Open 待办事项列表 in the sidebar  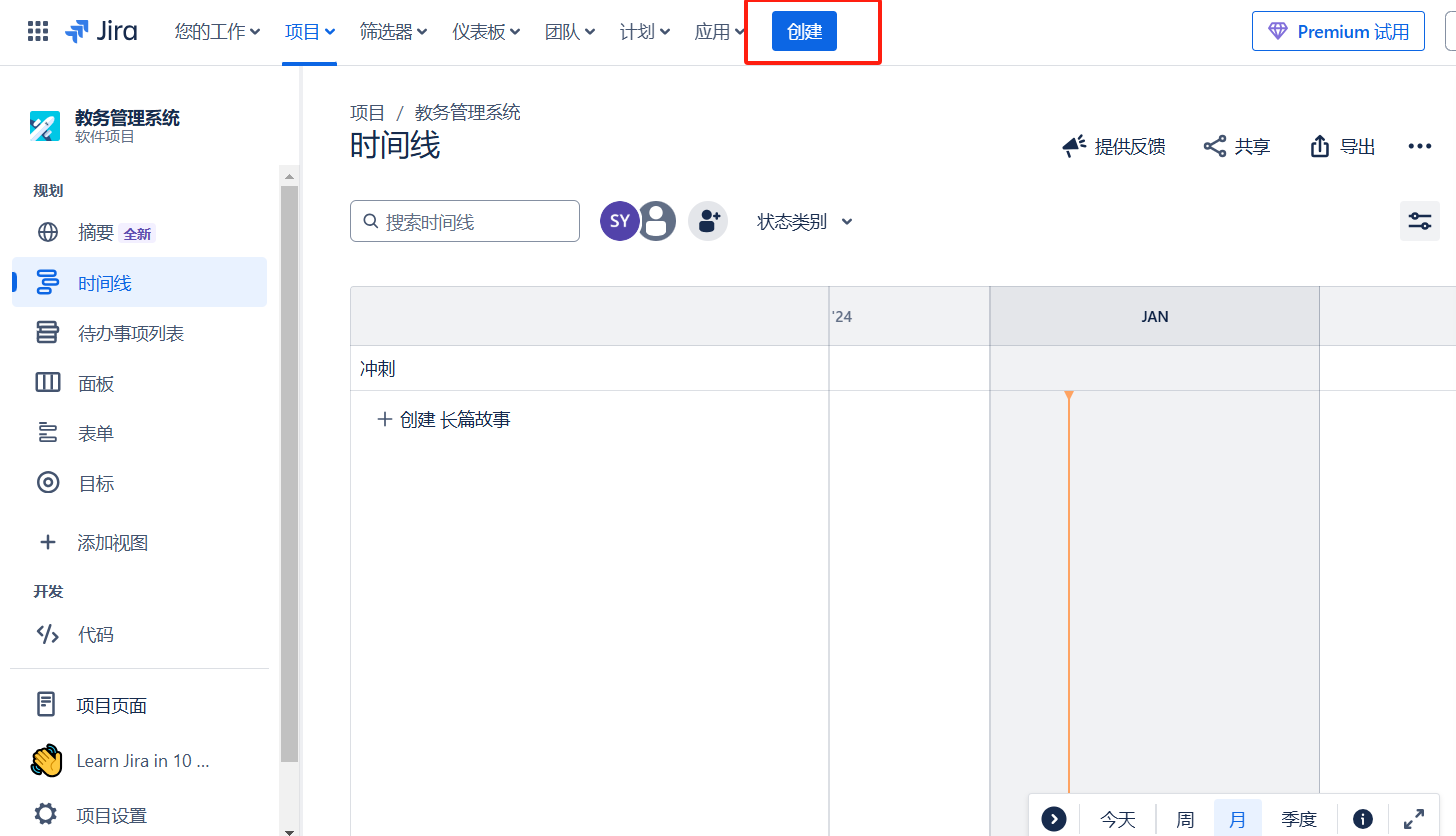point(140,333)
